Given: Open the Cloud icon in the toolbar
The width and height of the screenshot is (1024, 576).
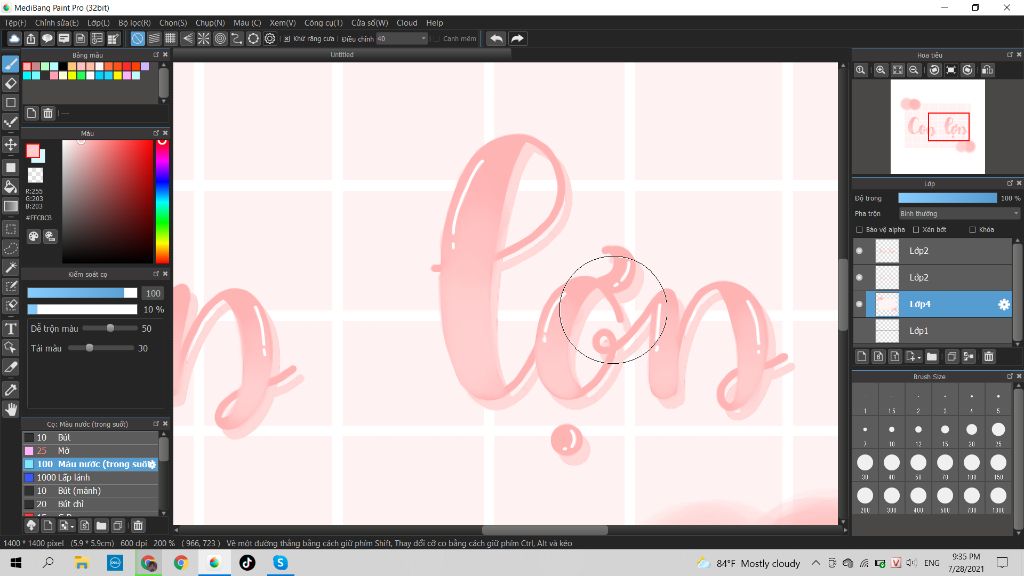Looking at the screenshot, I should (x=14, y=39).
